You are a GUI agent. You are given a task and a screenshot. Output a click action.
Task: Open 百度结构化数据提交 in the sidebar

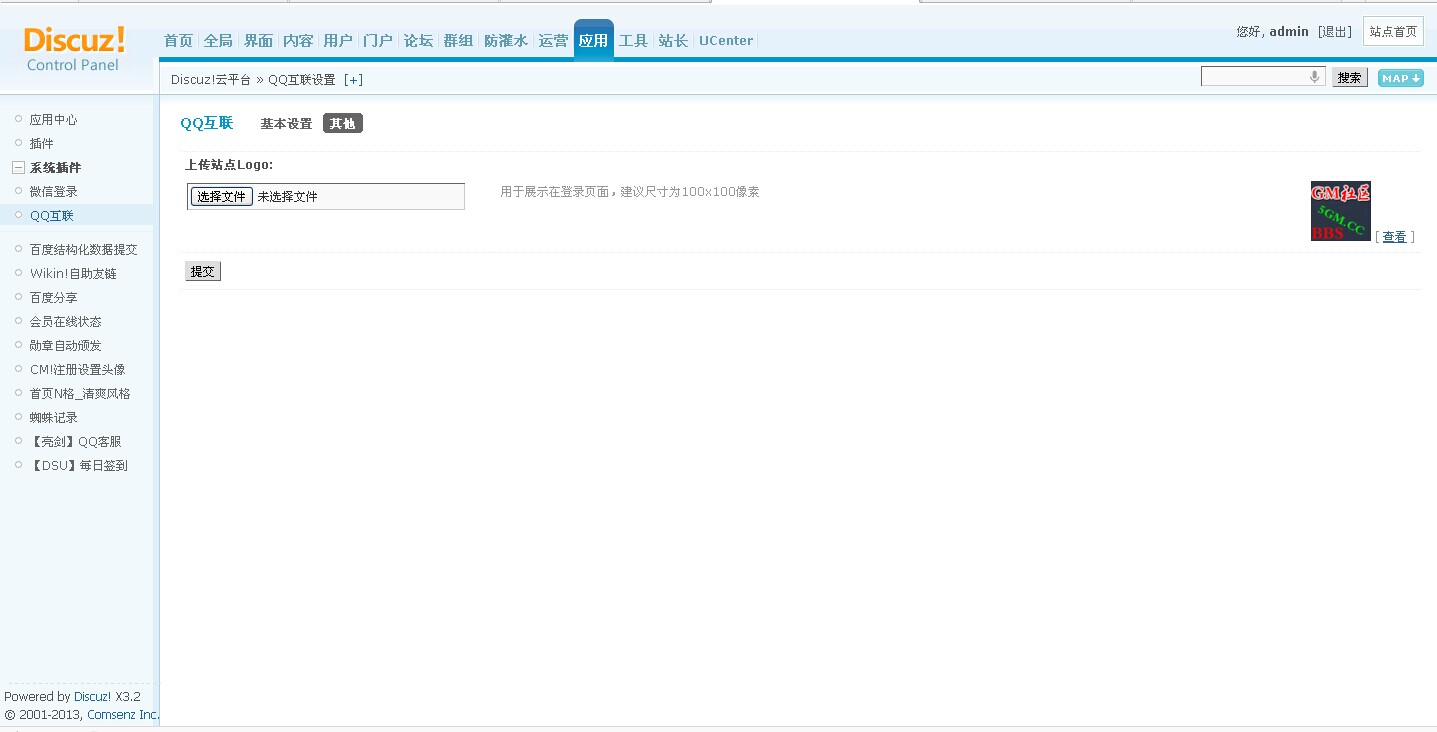(x=83, y=250)
